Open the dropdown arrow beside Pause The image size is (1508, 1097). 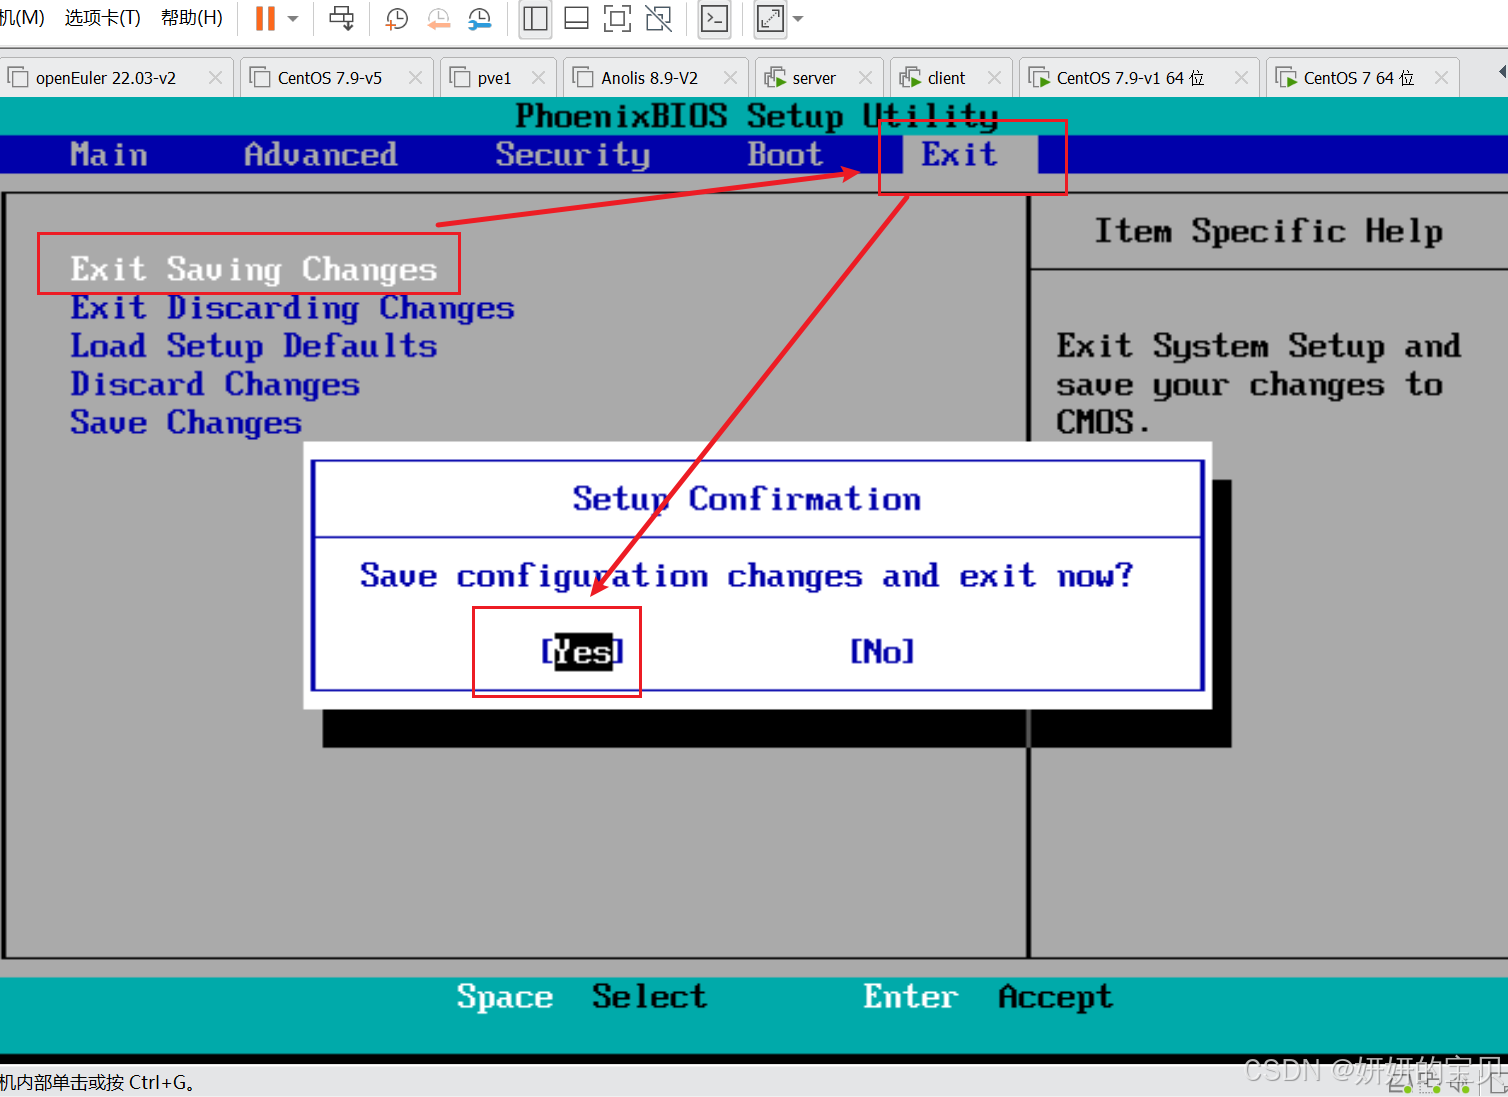[x=293, y=19]
